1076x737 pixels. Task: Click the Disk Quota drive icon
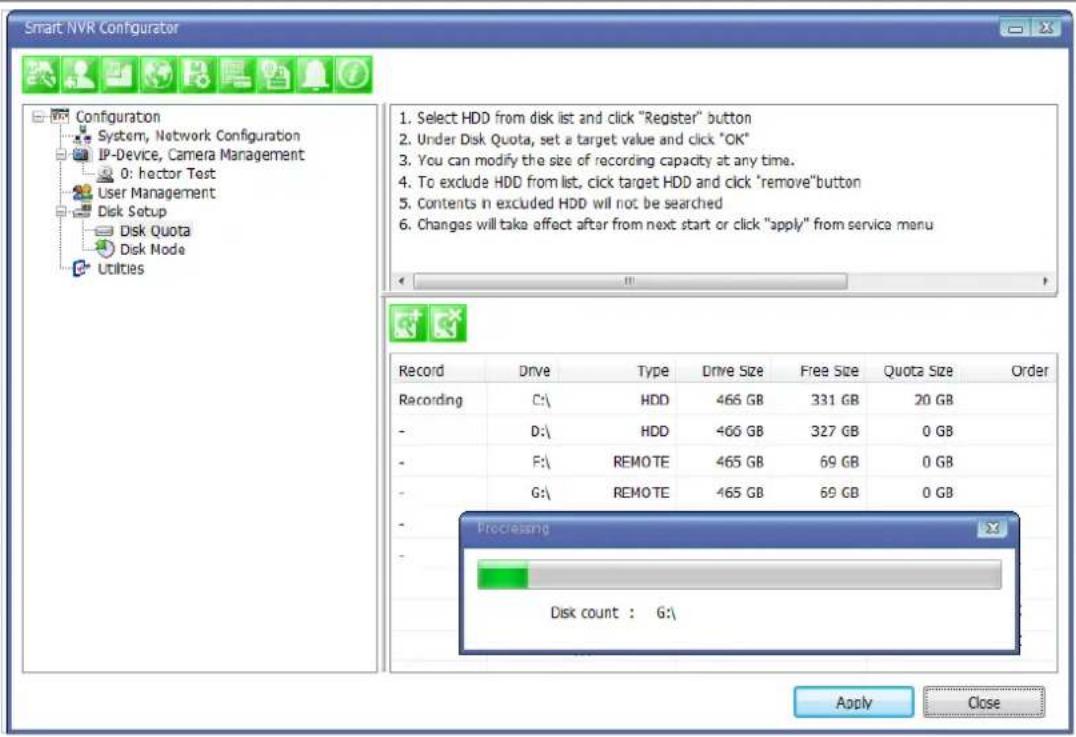pyautogui.click(x=104, y=231)
